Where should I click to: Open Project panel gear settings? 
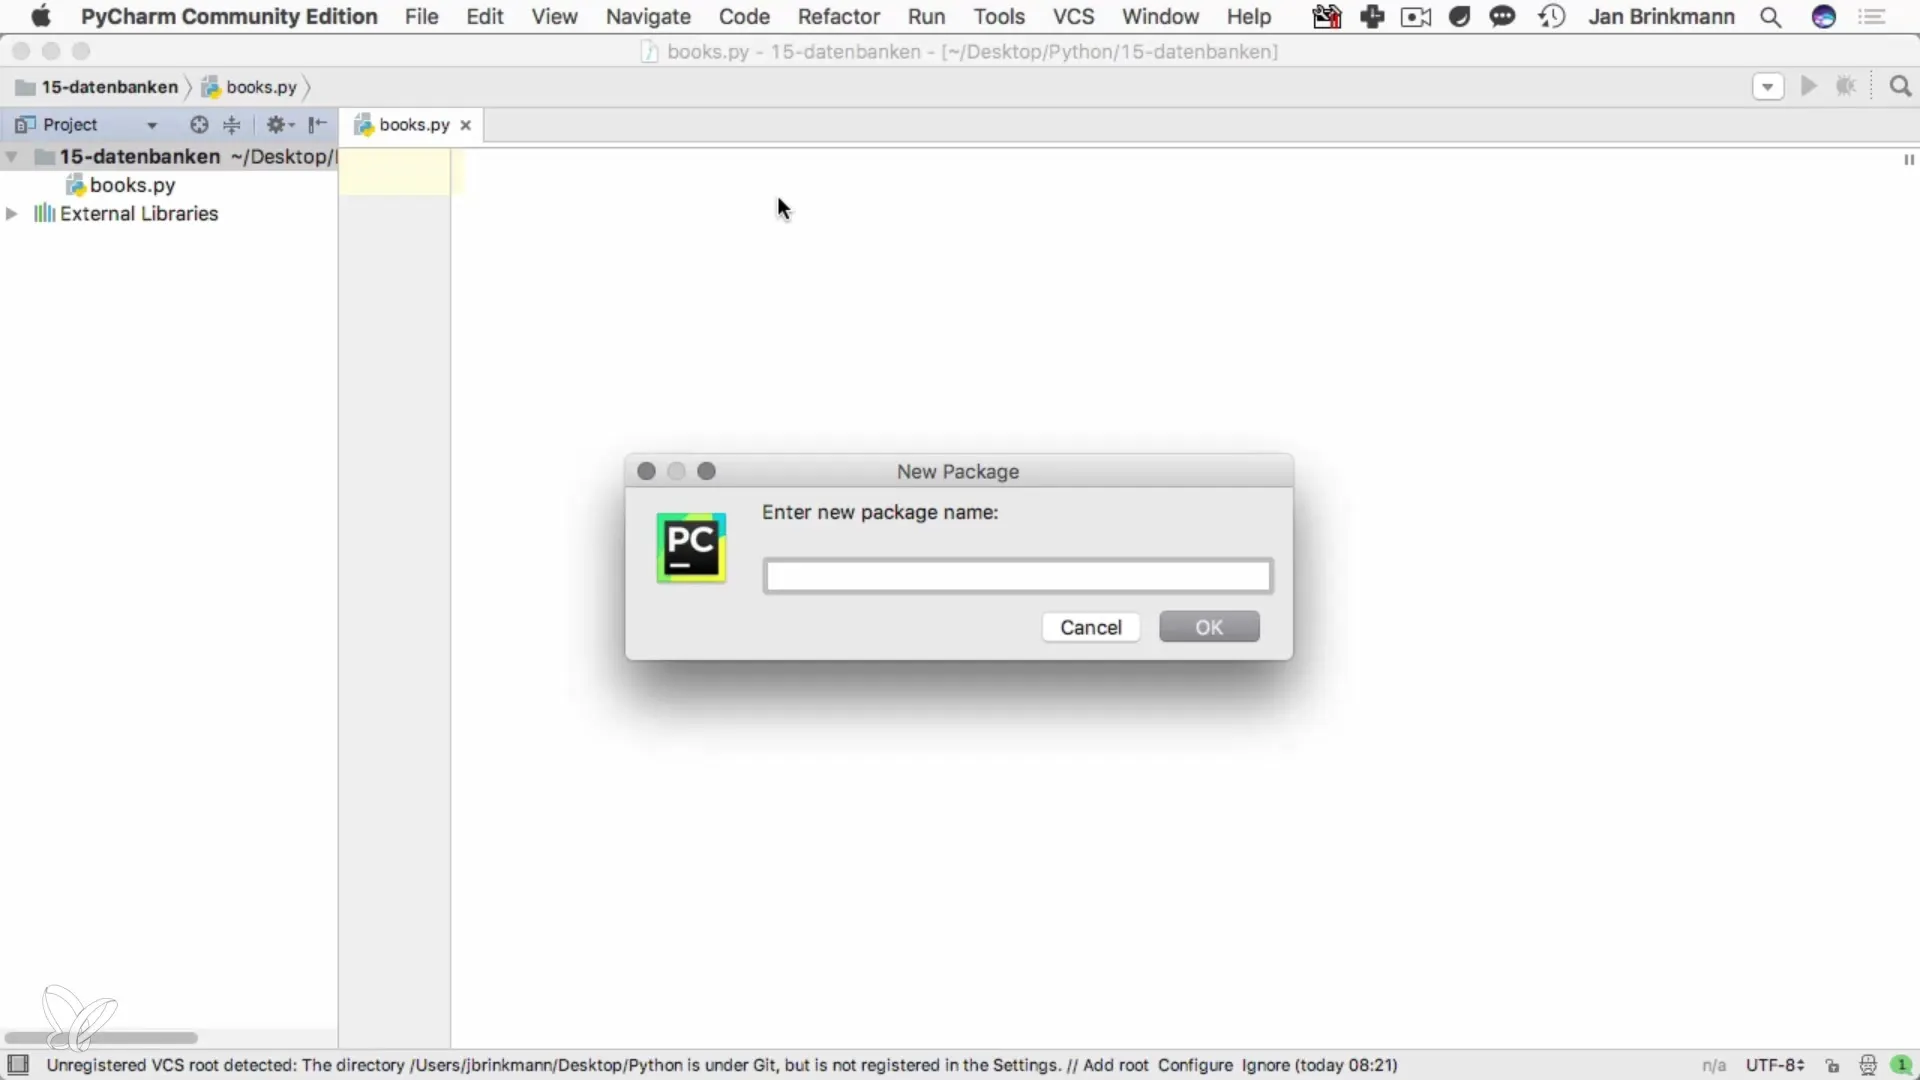click(x=278, y=125)
